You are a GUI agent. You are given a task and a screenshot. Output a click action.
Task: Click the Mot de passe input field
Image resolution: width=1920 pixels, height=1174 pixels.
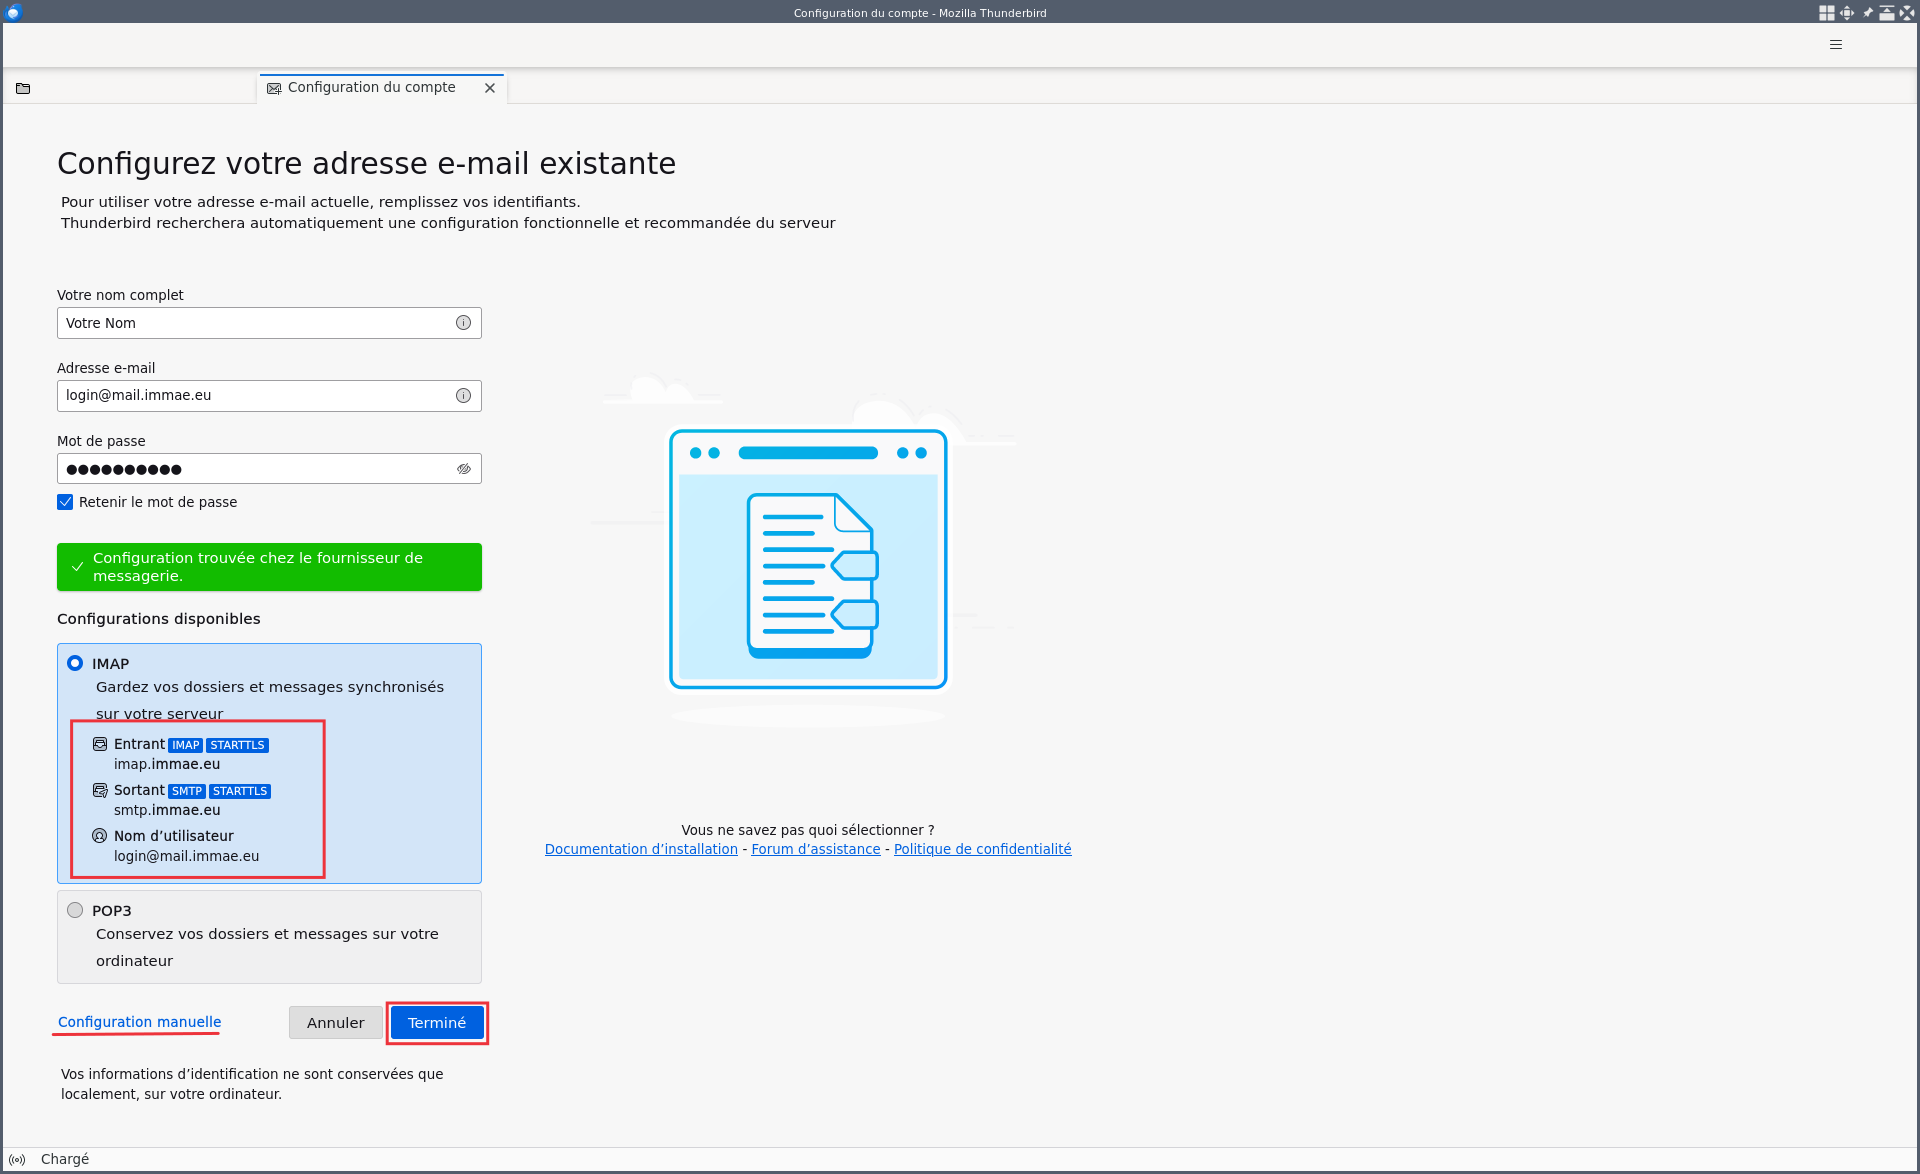coord(269,469)
